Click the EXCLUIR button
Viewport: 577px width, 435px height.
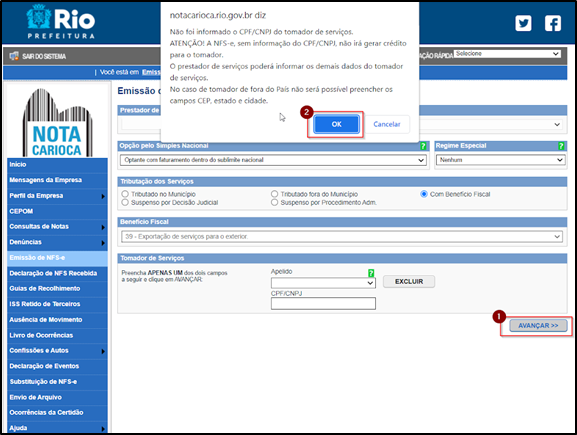click(409, 282)
